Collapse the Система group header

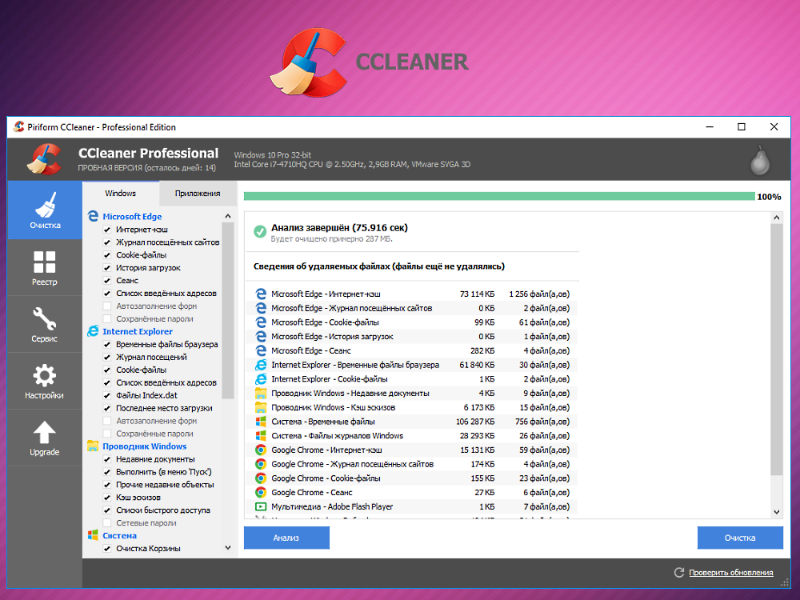pos(119,535)
